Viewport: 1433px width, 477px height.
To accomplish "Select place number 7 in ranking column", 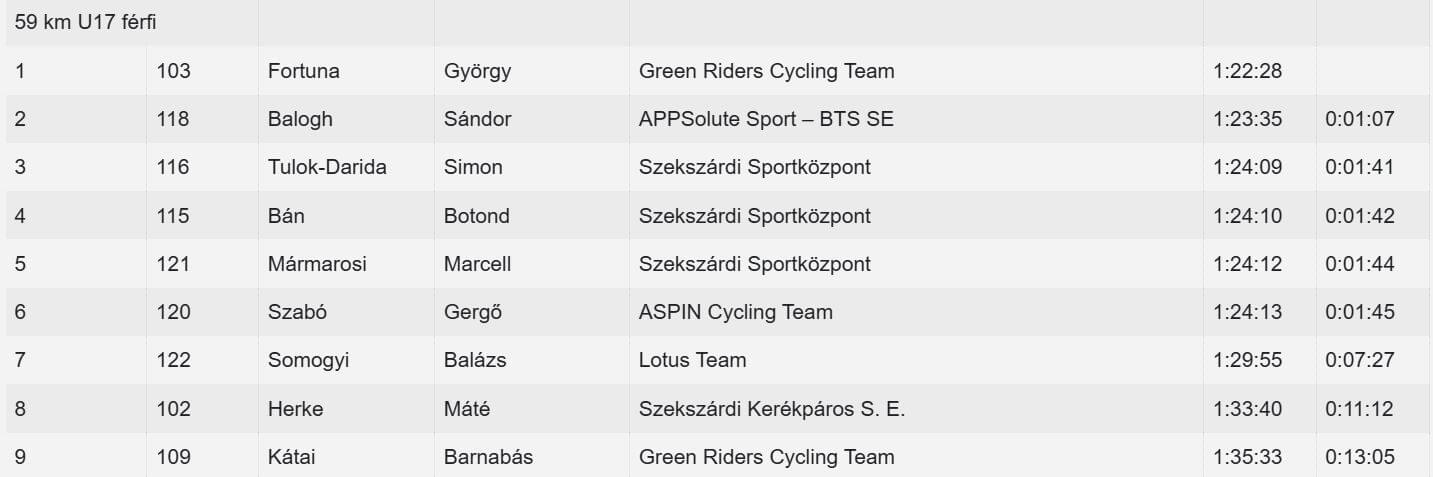I will (x=20, y=360).
